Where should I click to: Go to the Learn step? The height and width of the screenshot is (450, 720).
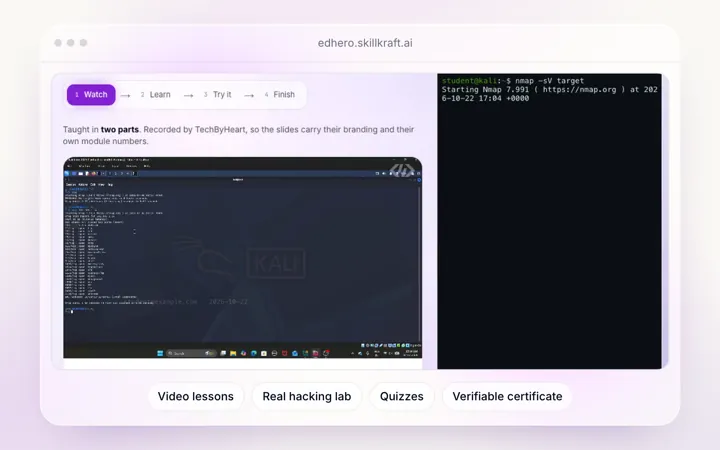point(156,95)
